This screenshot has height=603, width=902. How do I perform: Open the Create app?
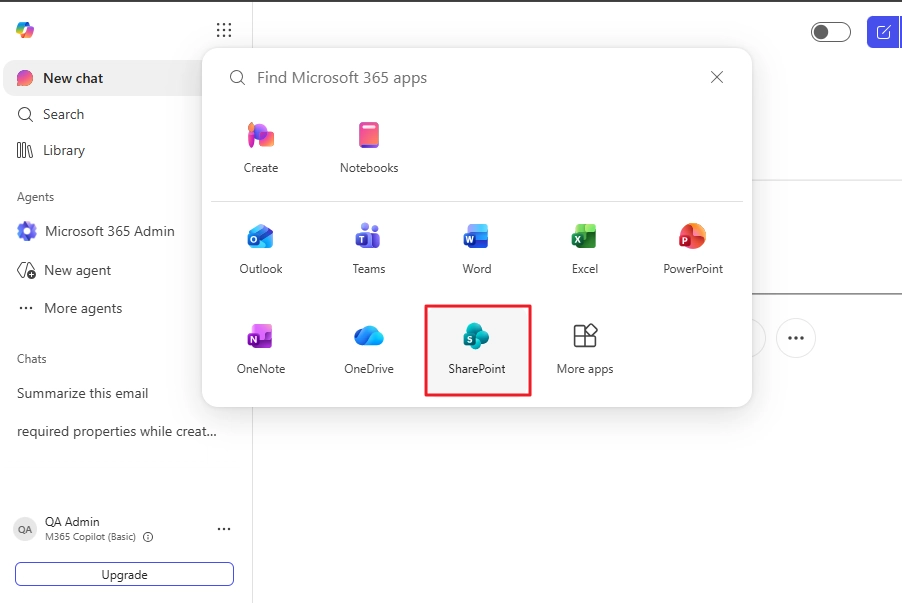261,148
